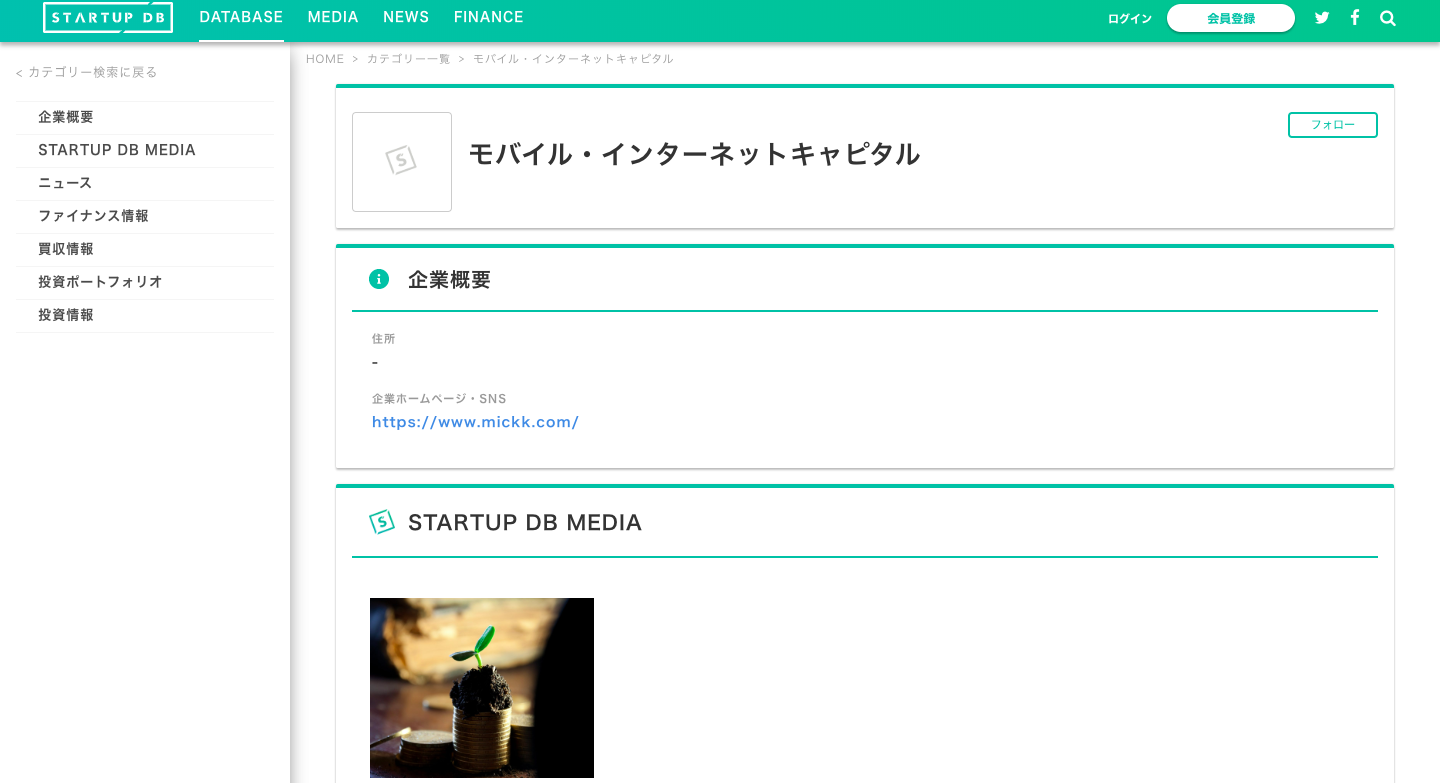Screen dimensions: 1440x783
Task: Open the DATABASE menu item
Action: (241, 17)
